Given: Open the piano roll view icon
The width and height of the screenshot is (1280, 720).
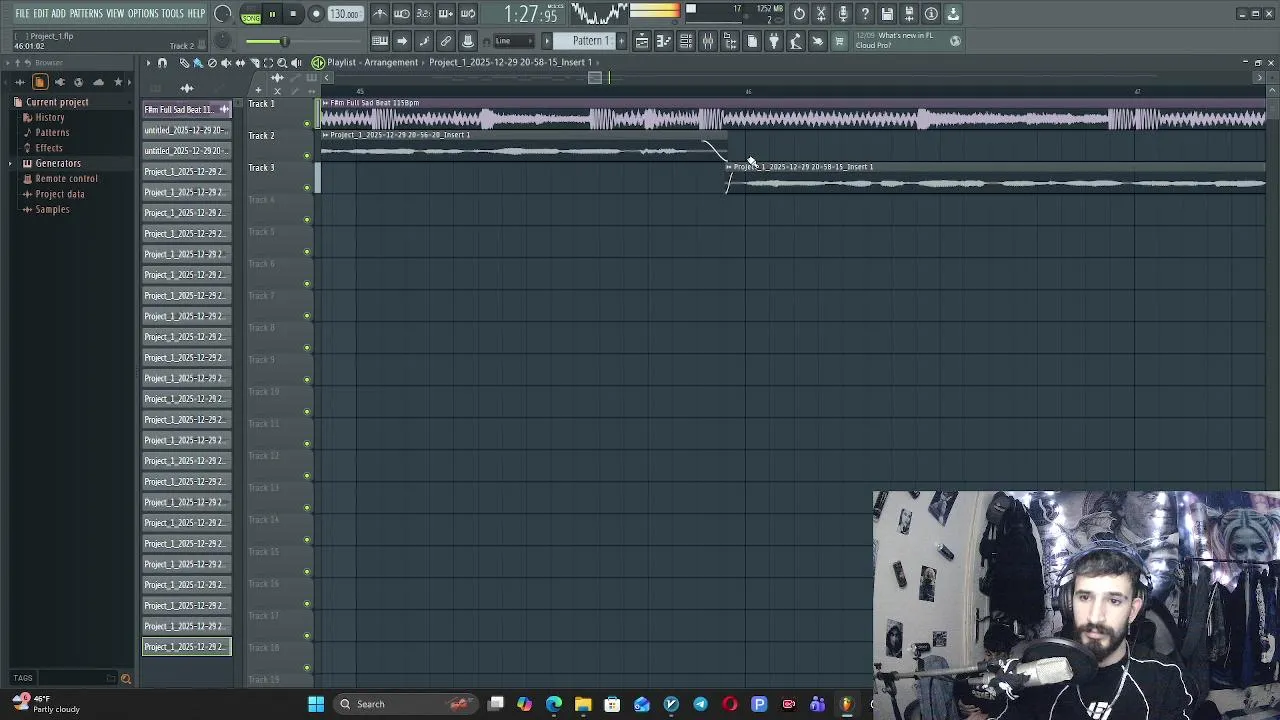Looking at the screenshot, I should (664, 41).
